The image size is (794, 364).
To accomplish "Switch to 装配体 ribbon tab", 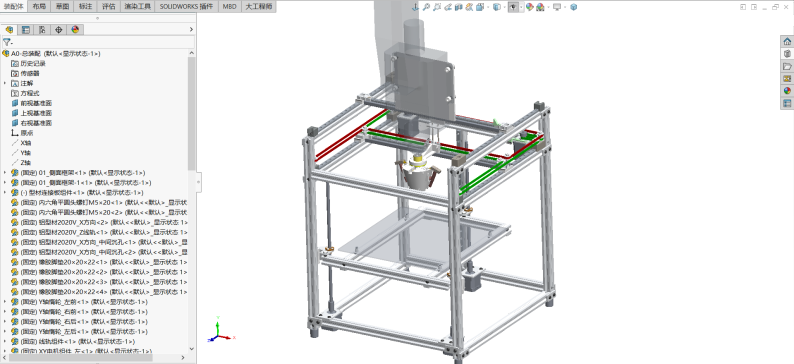I will coord(13,7).
